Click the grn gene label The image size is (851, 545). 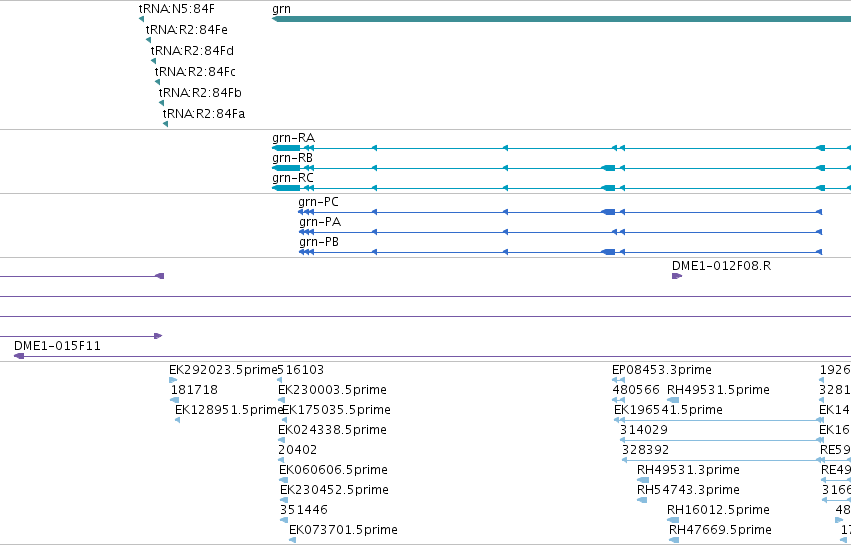281,9
